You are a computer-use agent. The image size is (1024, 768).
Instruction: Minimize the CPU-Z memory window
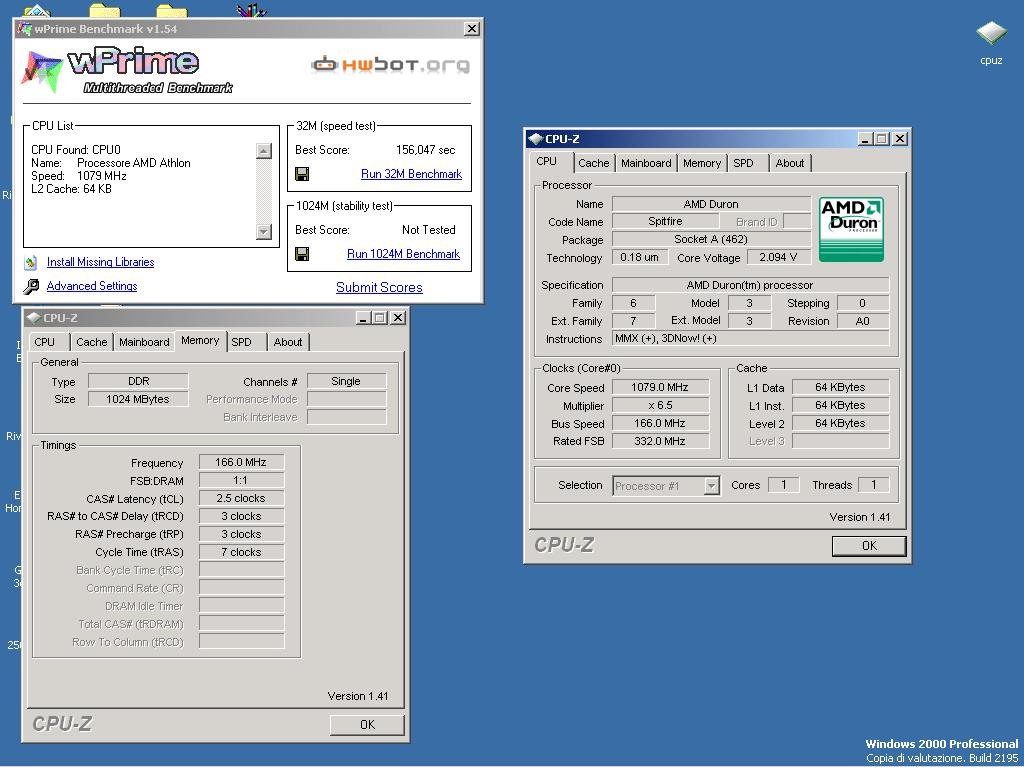(364, 317)
